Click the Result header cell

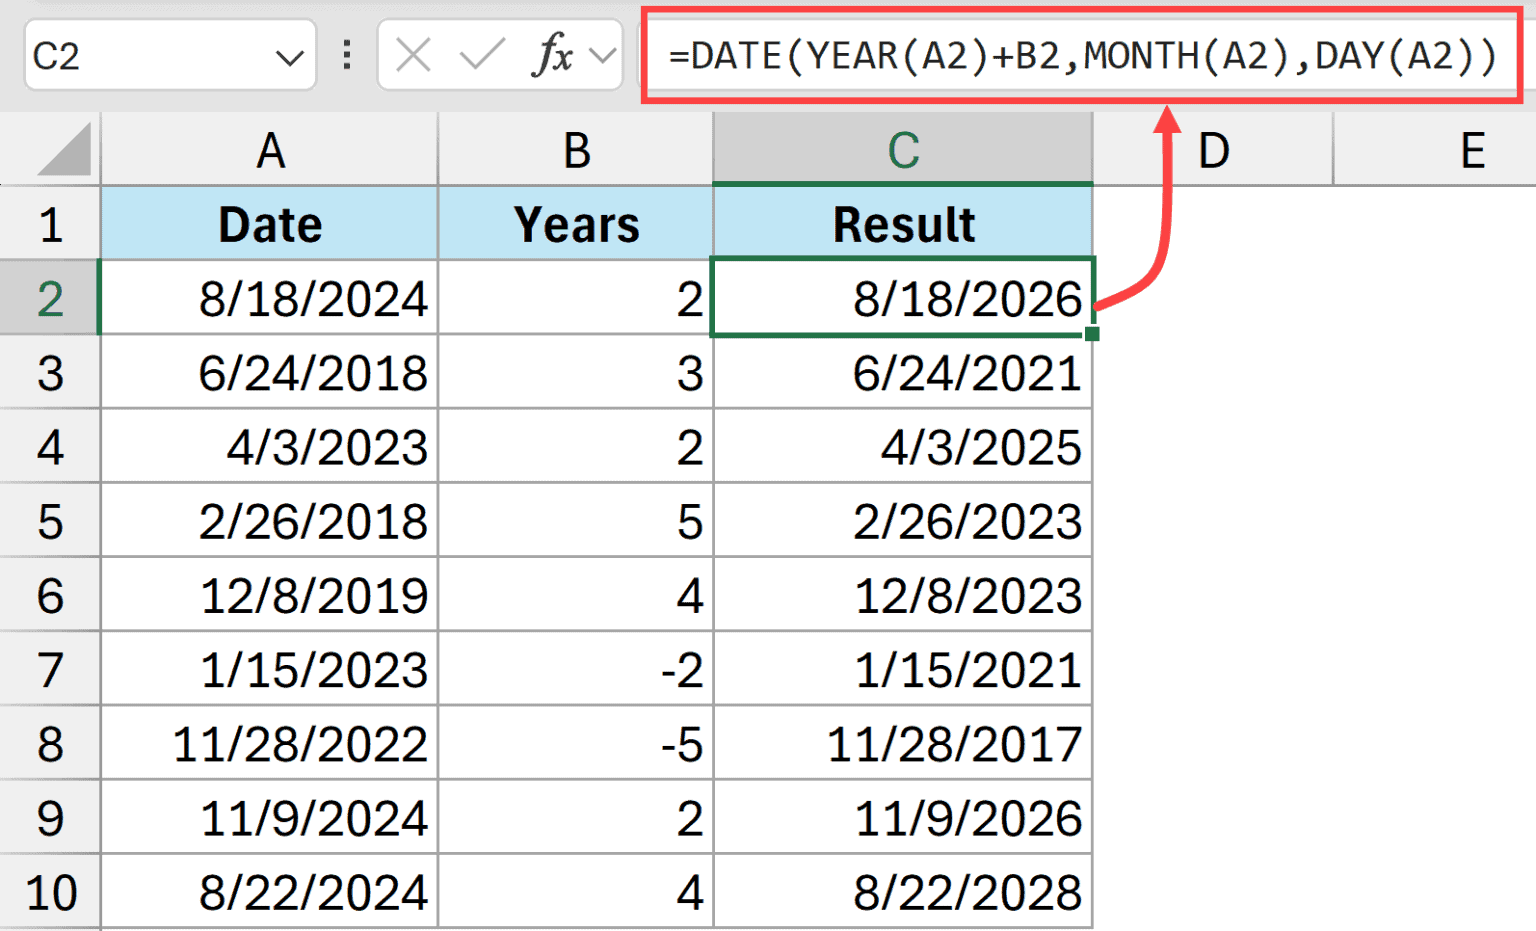click(x=903, y=224)
